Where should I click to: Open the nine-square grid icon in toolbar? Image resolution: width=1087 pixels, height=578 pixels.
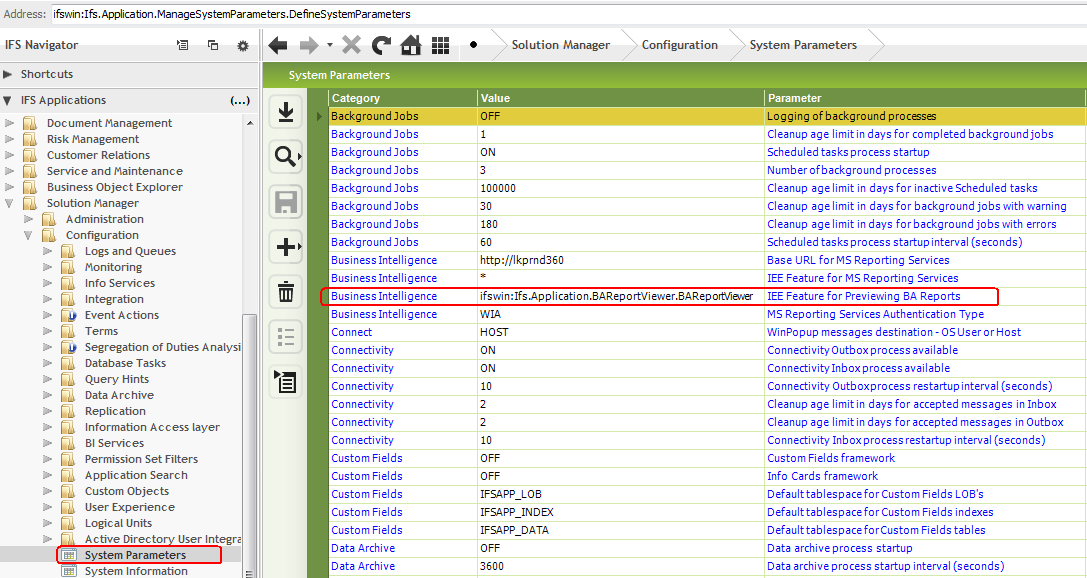coord(440,45)
